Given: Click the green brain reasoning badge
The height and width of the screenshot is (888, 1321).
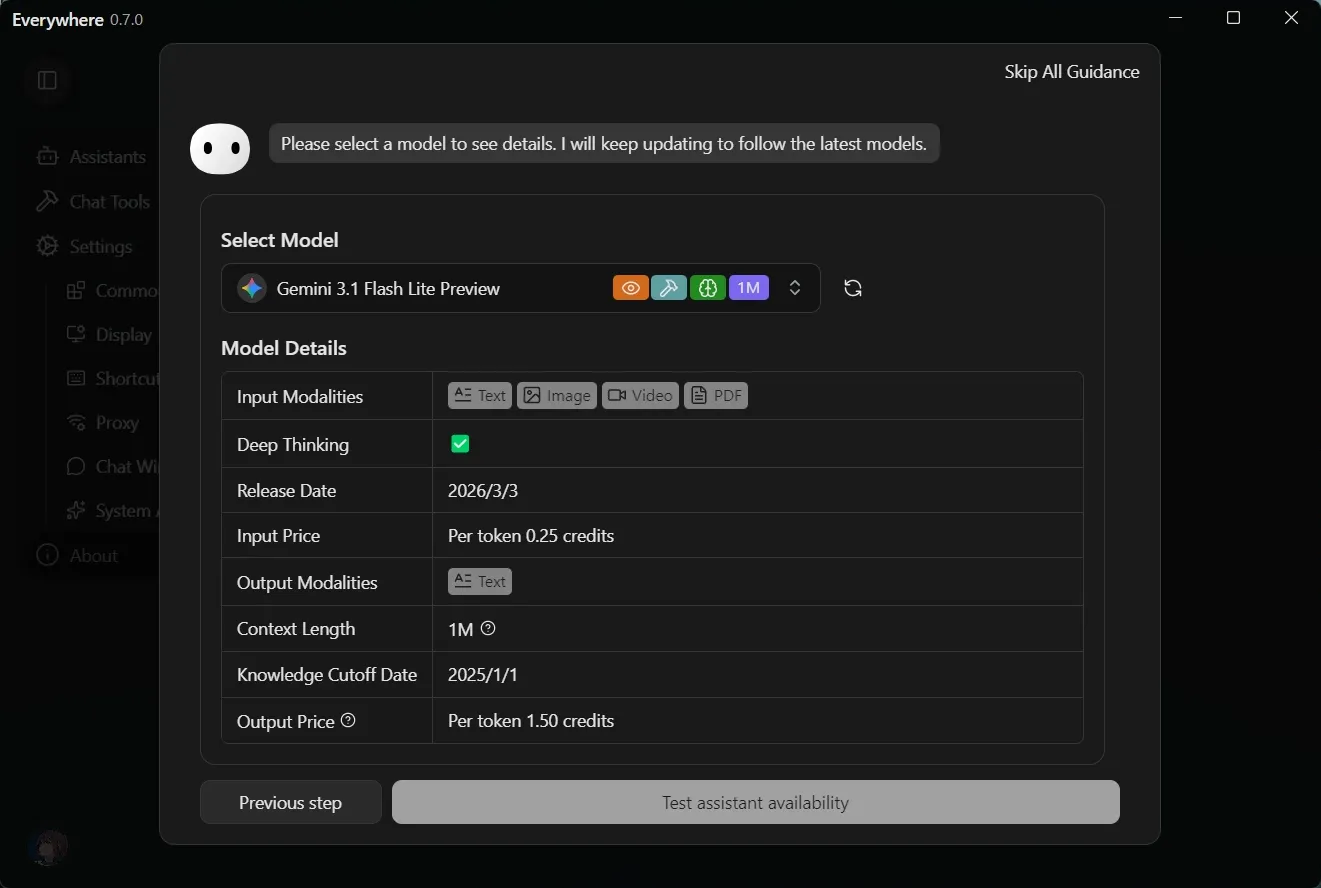Looking at the screenshot, I should [x=708, y=288].
